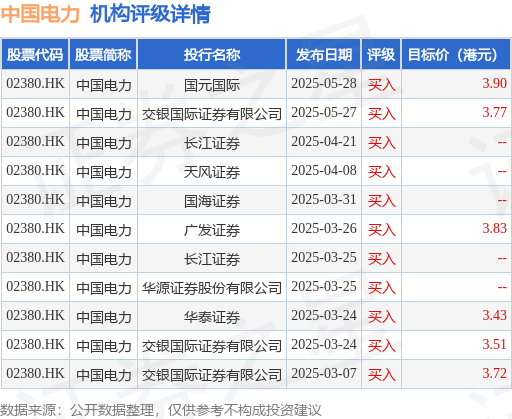
Task: Click the 投行名称 column header
Action: 212,54
